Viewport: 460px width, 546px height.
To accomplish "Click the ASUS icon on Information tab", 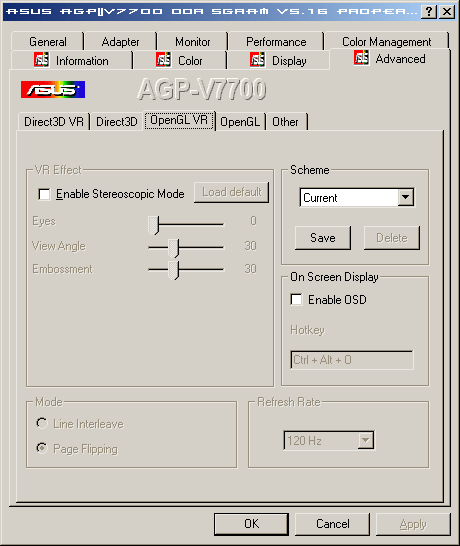I will tap(41, 60).
